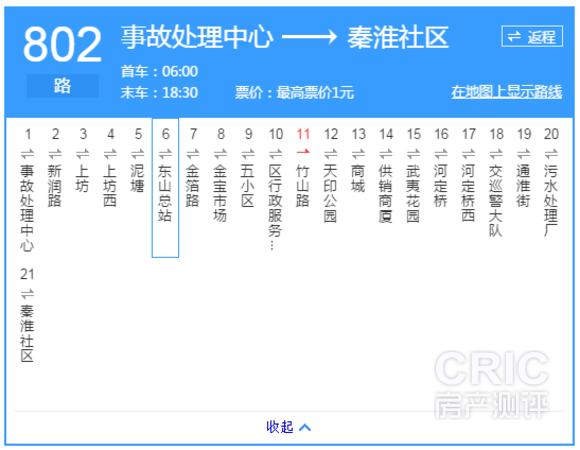The image size is (580, 450).
Task: Open 在地图上显示路线 map link
Action: click(x=506, y=92)
